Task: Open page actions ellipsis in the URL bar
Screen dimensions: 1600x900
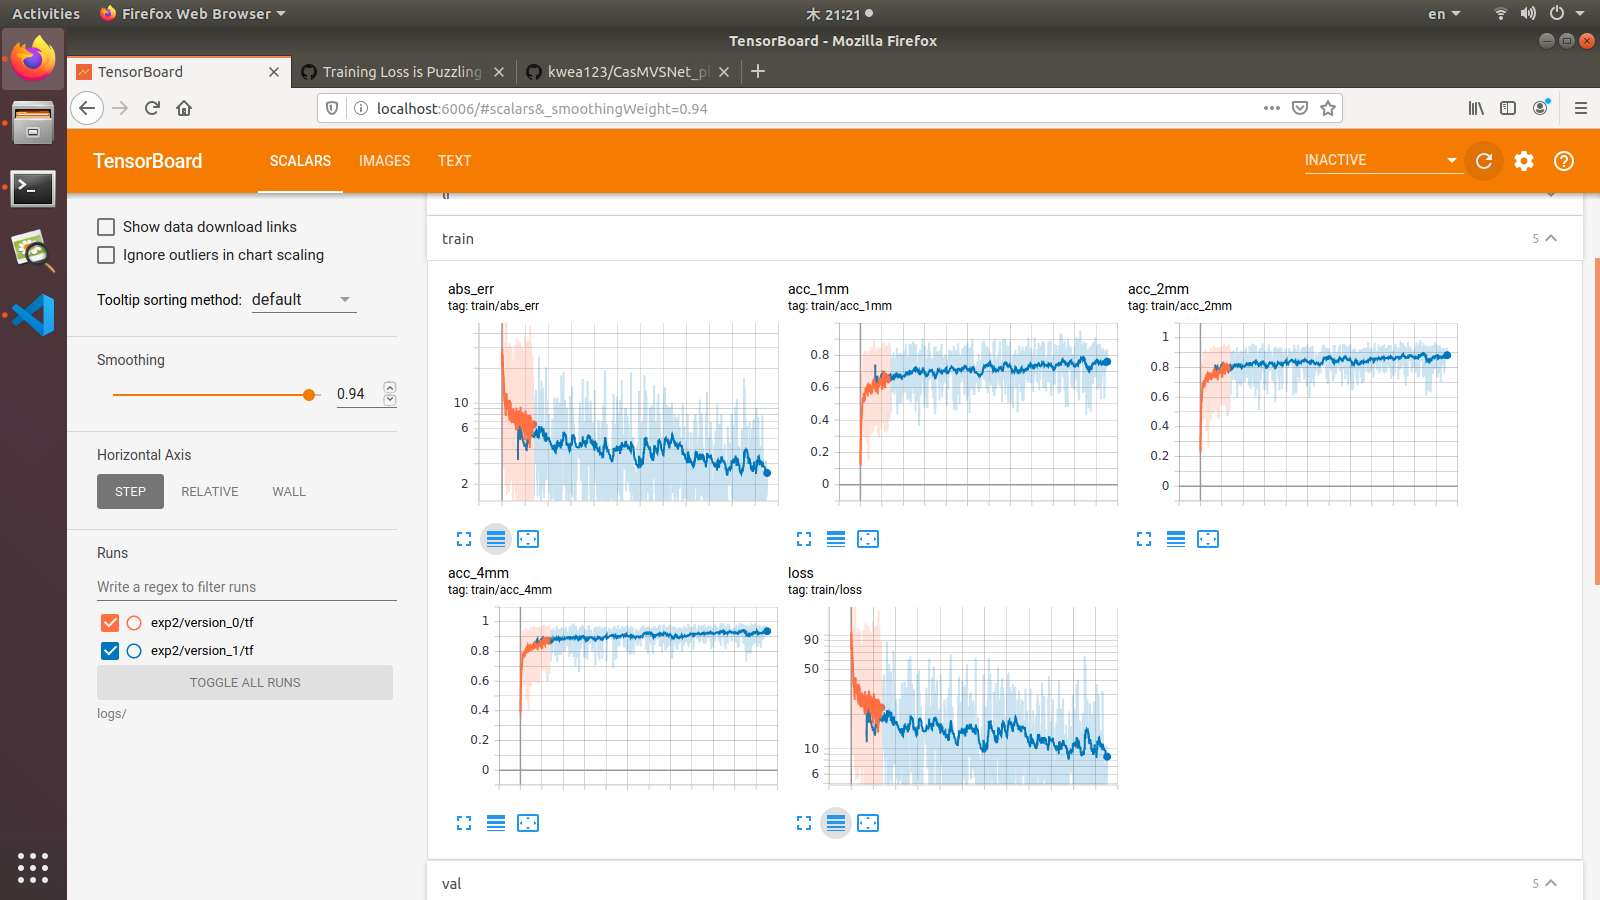Action: 1272,108
